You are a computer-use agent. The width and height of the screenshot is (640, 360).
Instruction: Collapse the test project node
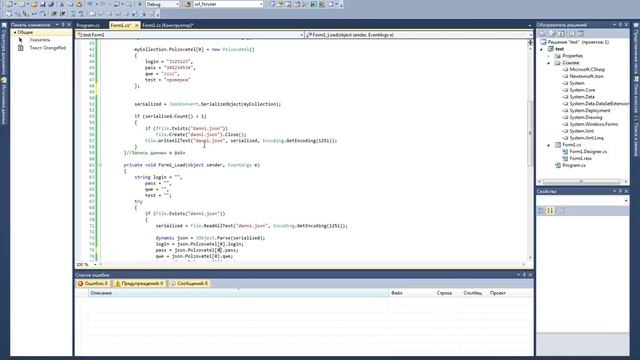click(x=542, y=49)
